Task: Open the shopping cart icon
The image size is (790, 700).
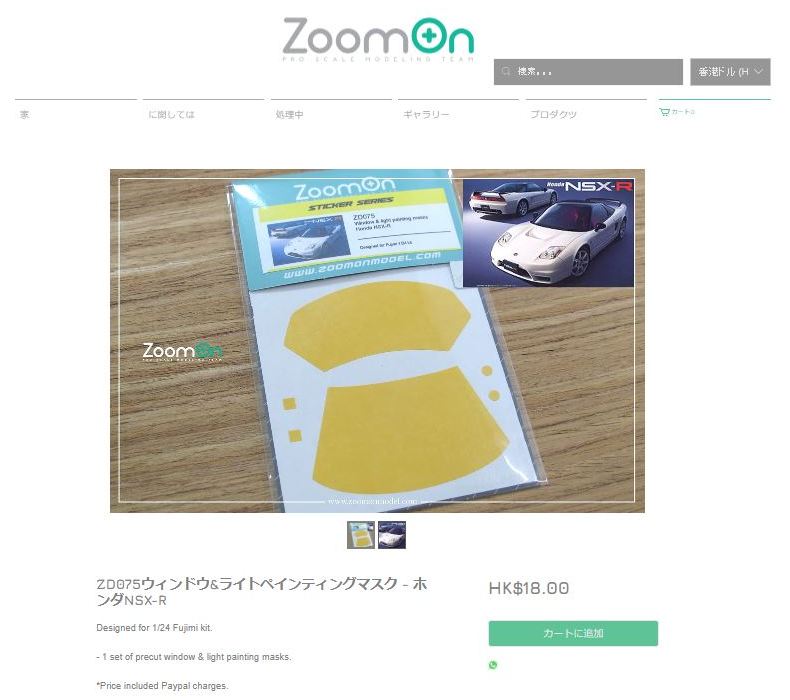Action: coord(664,112)
